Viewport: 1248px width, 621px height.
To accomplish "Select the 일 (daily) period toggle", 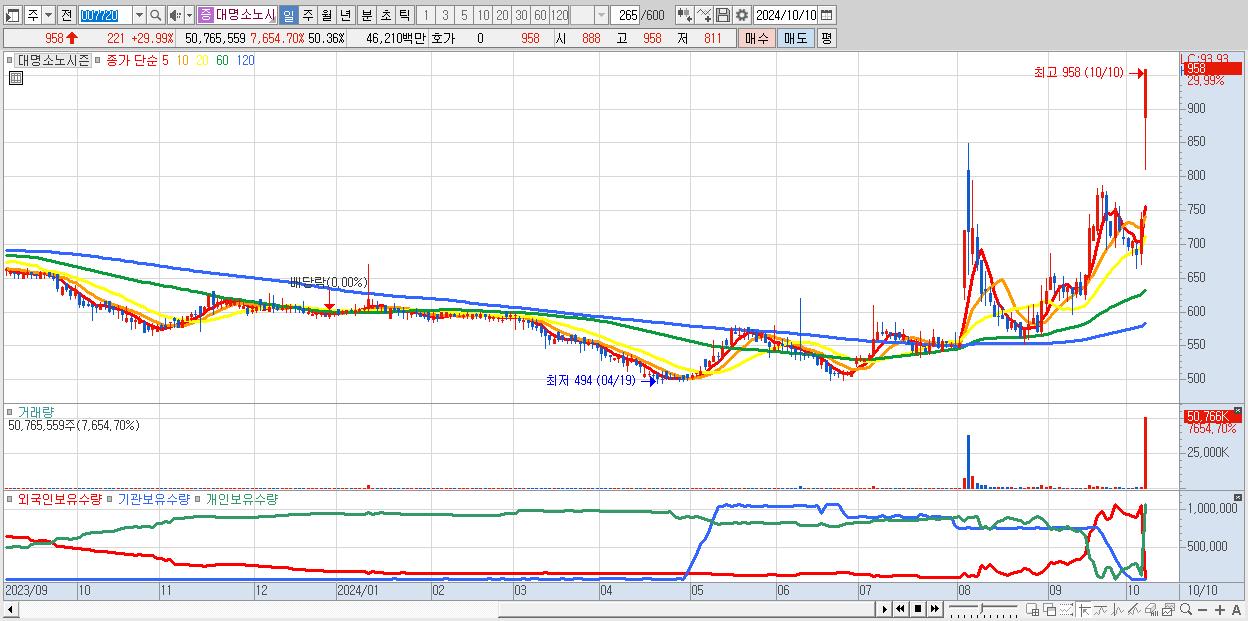I will click(288, 15).
